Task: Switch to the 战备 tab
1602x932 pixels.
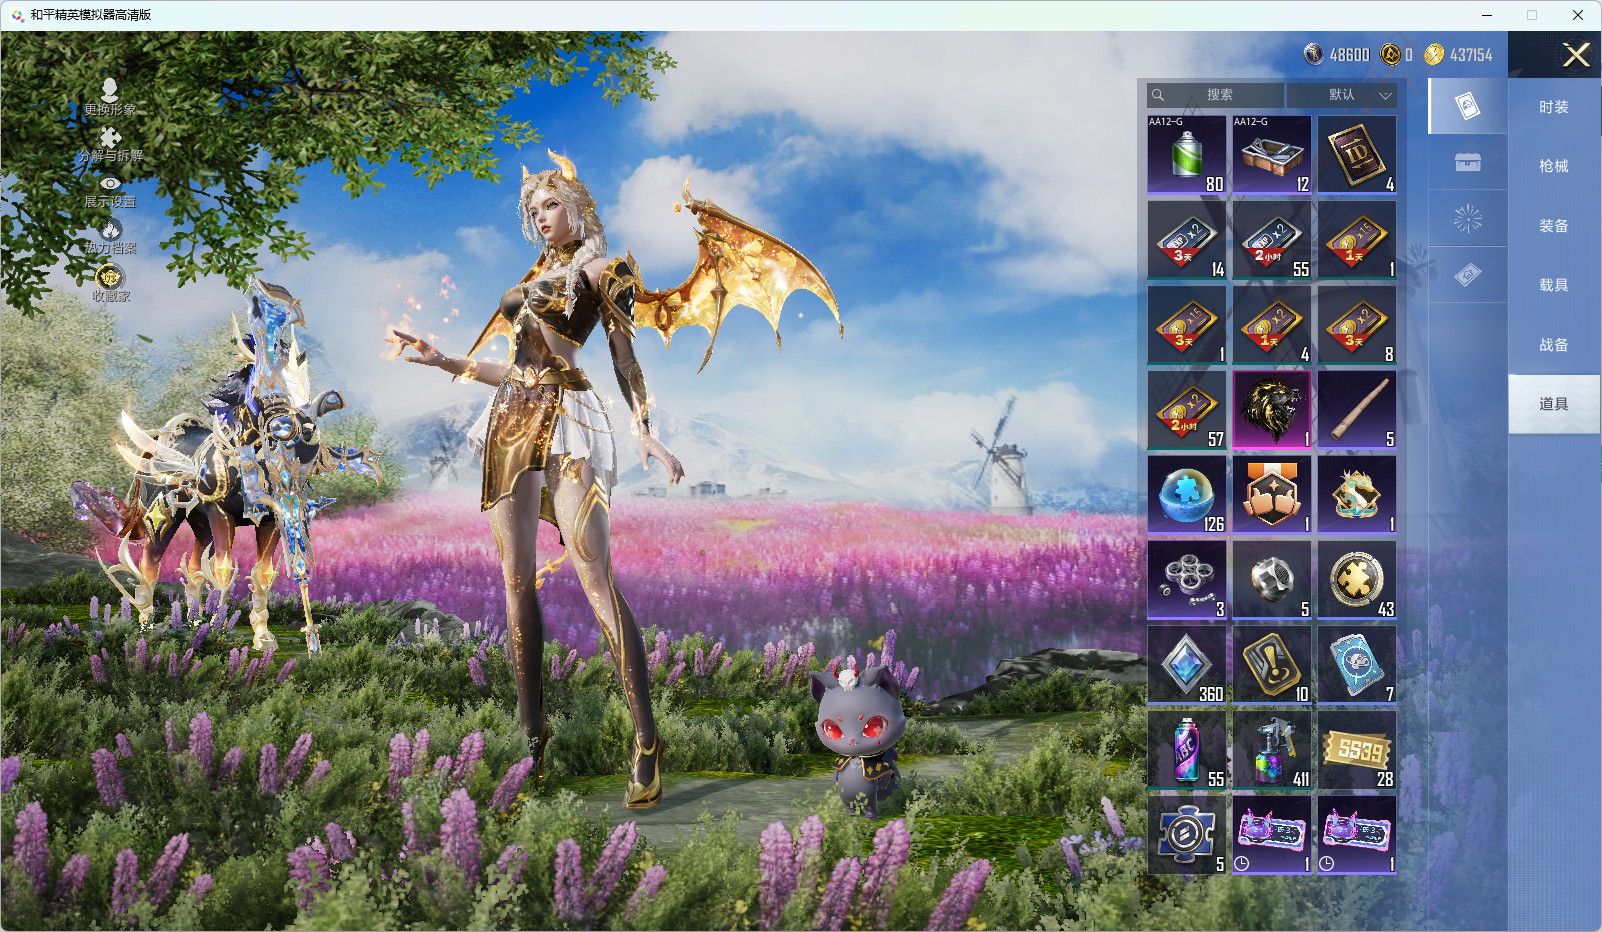Action: point(1554,345)
